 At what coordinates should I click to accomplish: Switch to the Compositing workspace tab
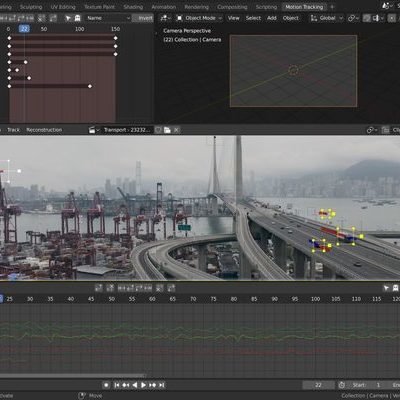point(232,7)
